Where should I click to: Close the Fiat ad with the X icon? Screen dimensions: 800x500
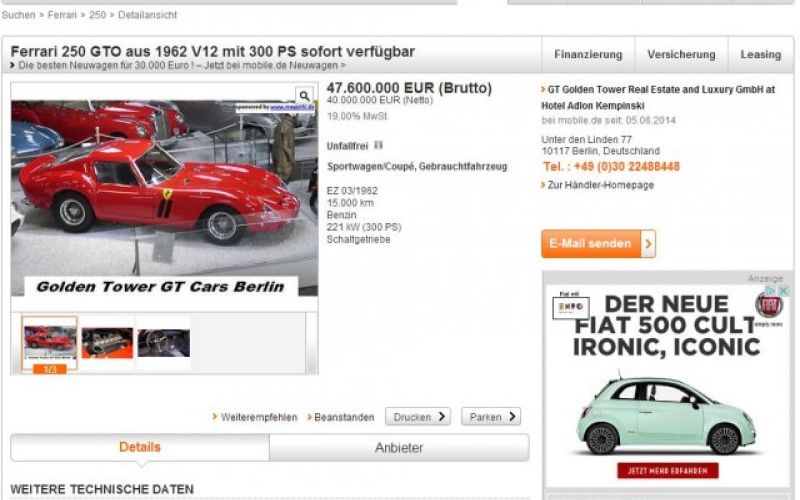click(x=784, y=291)
